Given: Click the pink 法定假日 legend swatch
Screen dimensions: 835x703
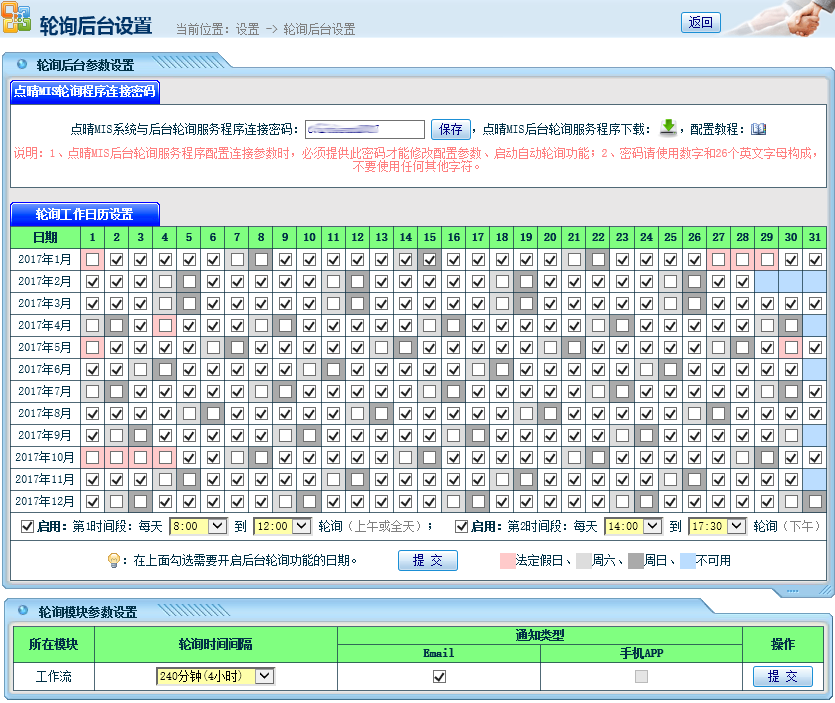Looking at the screenshot, I should click(507, 560).
